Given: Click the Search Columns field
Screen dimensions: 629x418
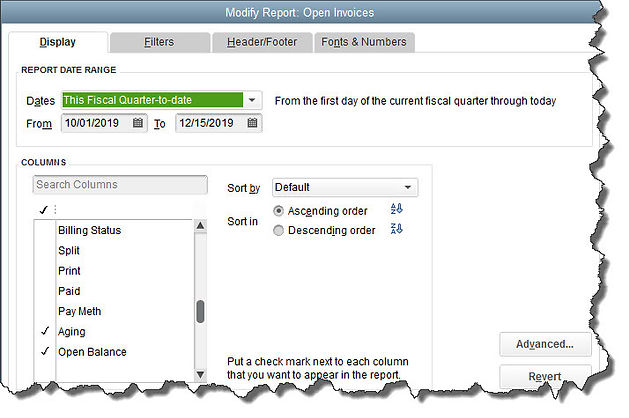Looking at the screenshot, I should pyautogui.click(x=120, y=185).
